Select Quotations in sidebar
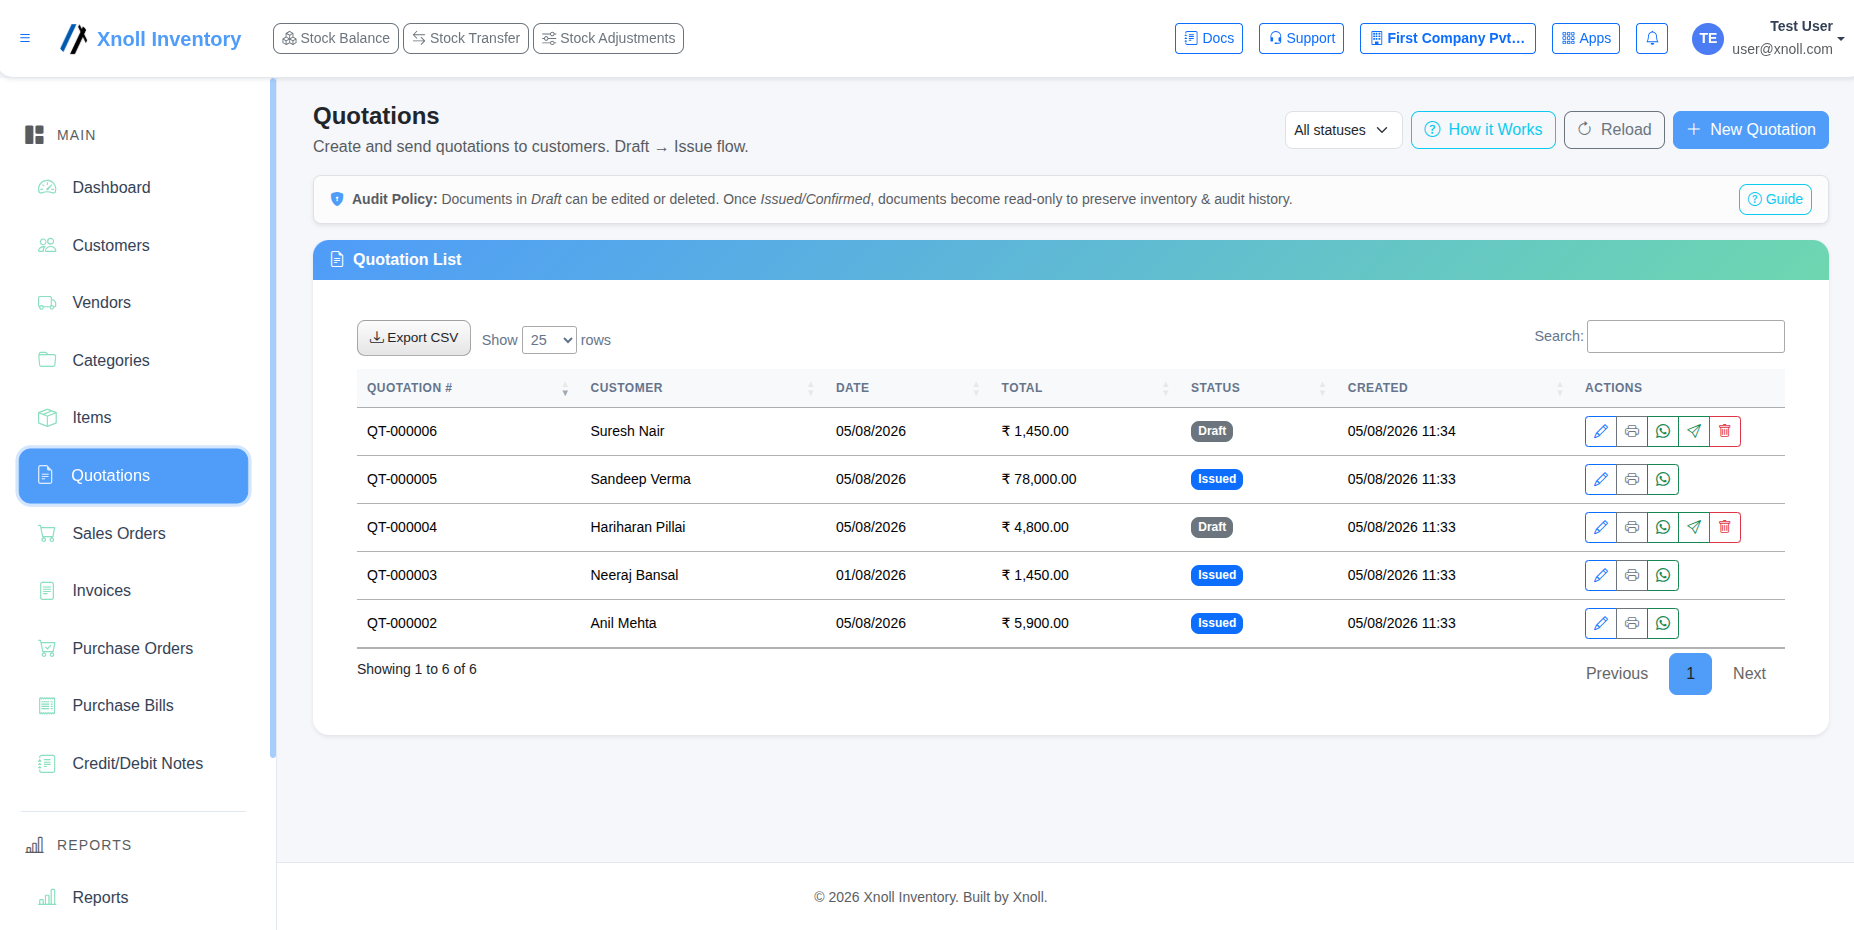This screenshot has height=930, width=1854. pyautogui.click(x=133, y=476)
